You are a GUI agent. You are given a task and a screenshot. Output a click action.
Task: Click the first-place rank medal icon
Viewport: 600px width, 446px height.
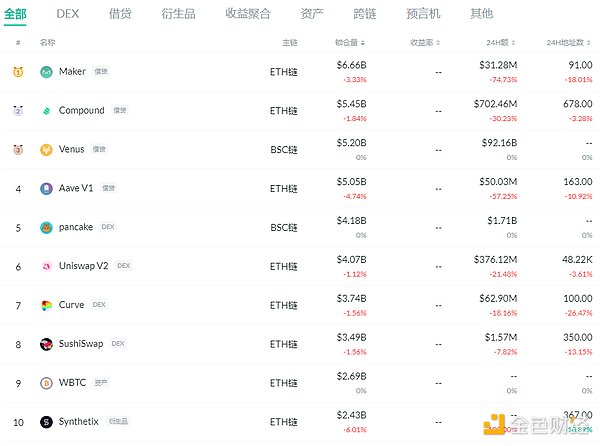(x=18, y=72)
